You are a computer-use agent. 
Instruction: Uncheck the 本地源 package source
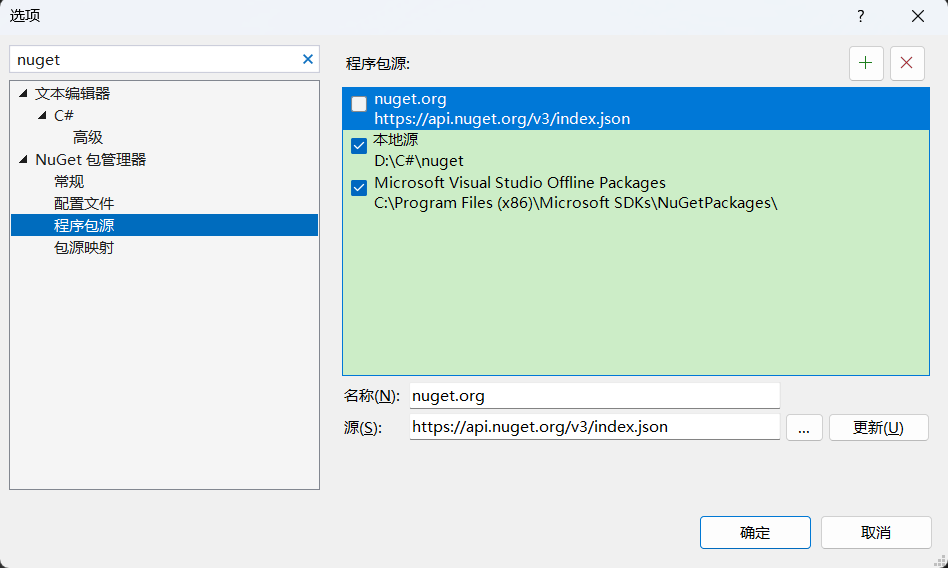click(x=359, y=146)
